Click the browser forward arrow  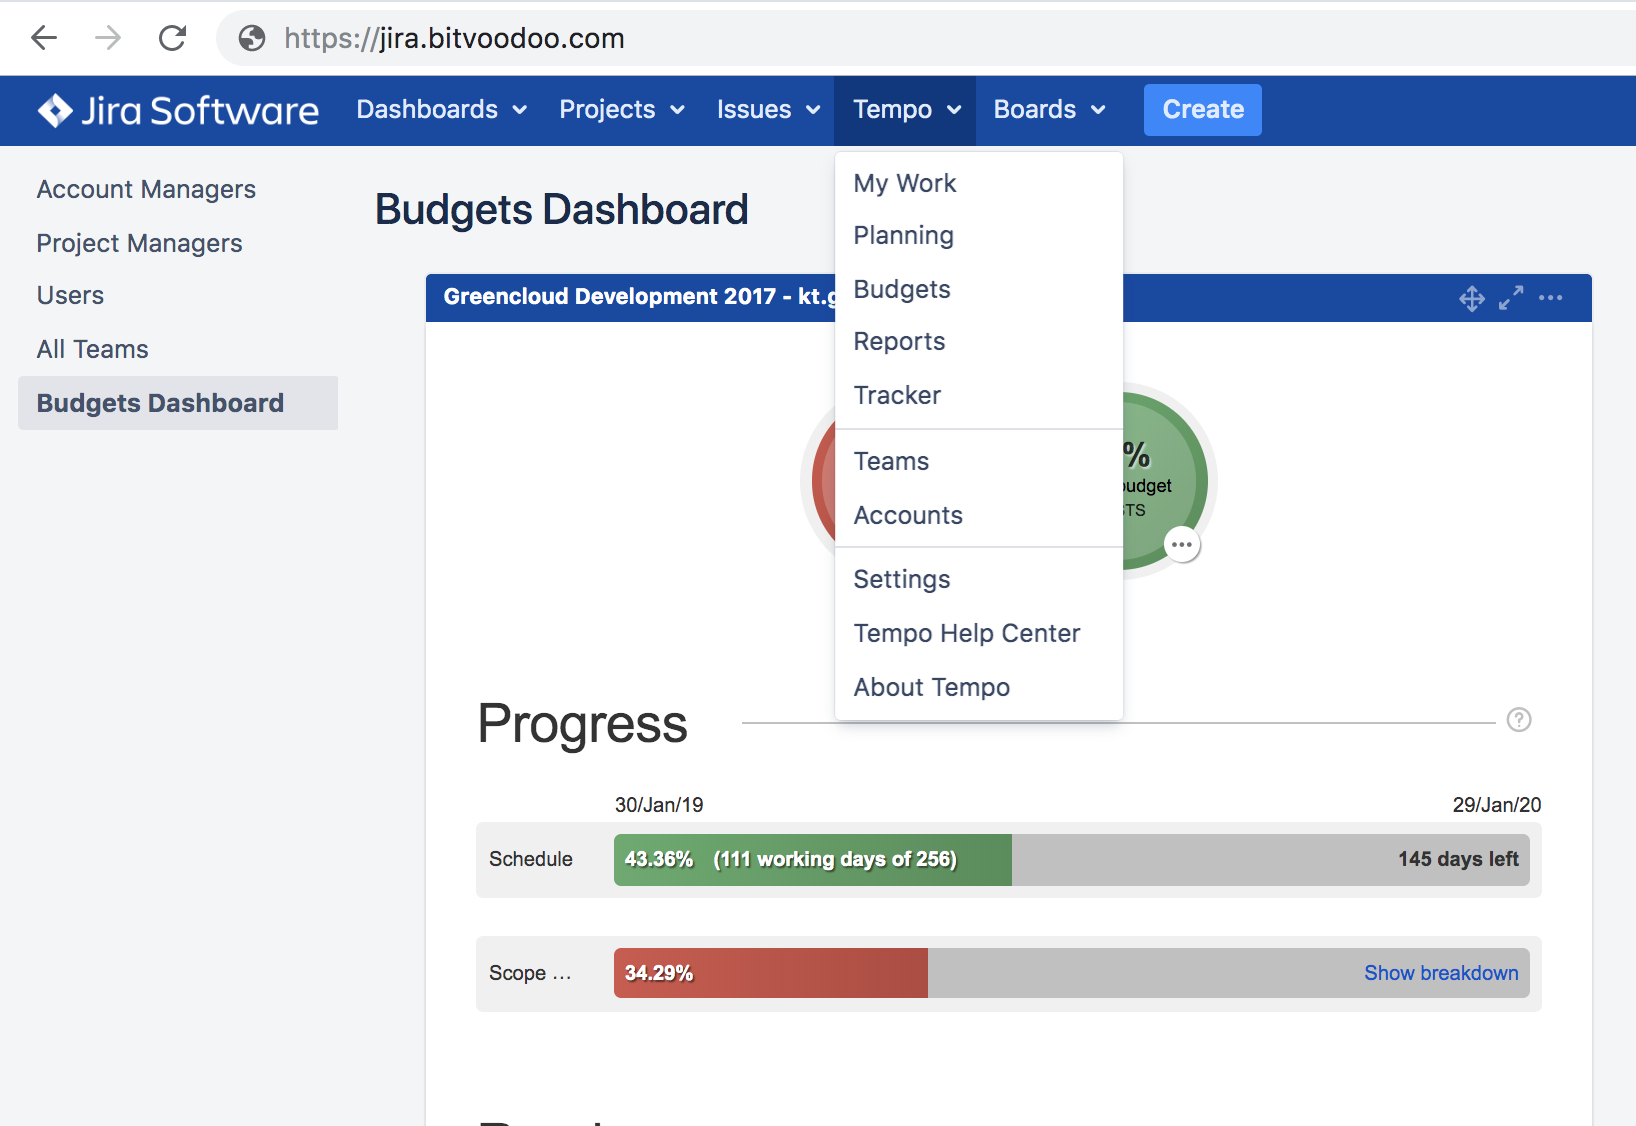tap(108, 38)
